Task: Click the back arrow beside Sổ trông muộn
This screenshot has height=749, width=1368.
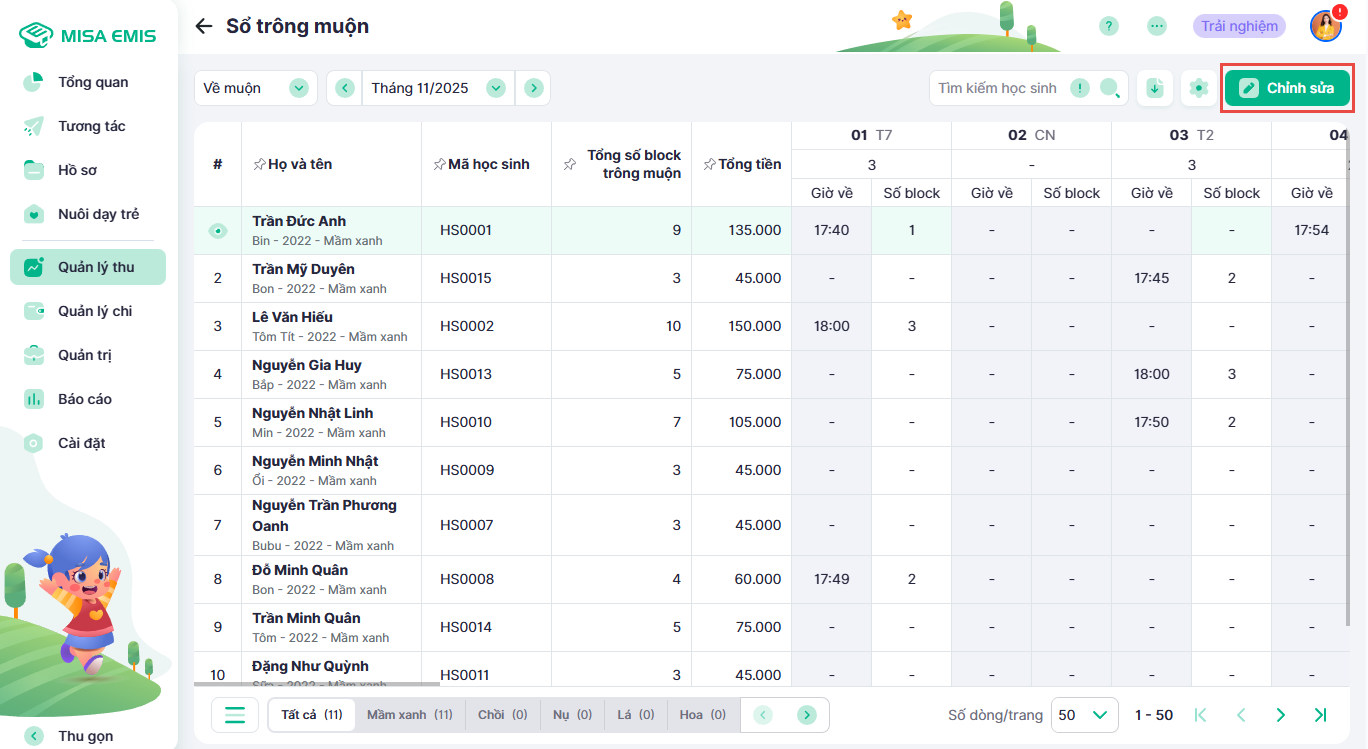Action: pos(204,26)
